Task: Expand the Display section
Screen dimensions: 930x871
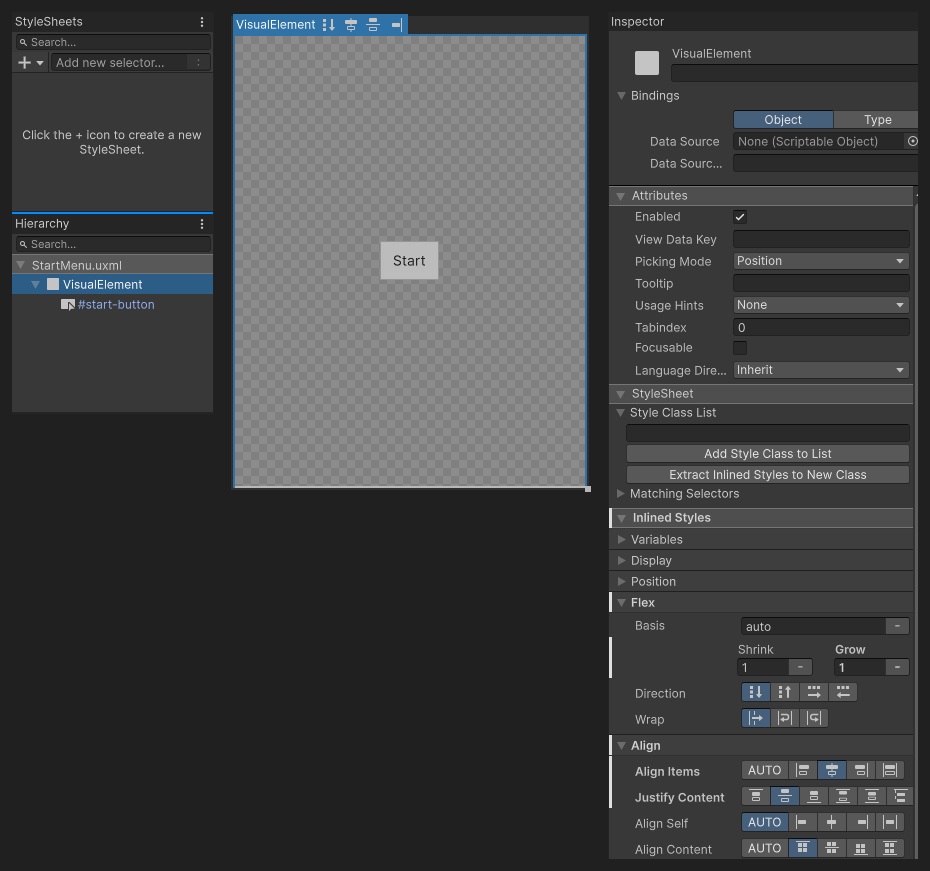Action: click(x=622, y=560)
